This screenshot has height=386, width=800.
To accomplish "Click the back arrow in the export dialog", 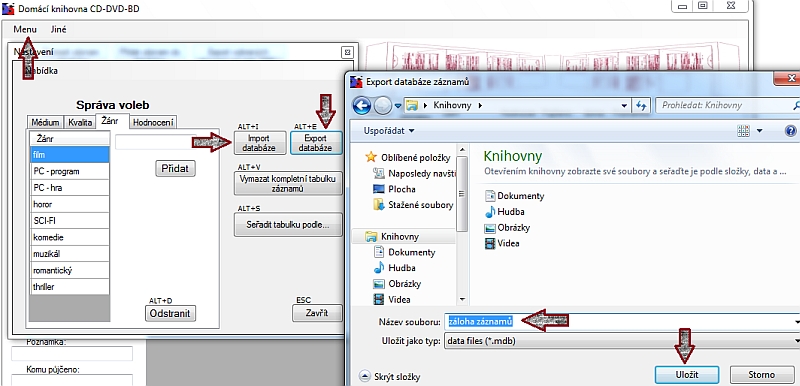I will click(x=361, y=106).
